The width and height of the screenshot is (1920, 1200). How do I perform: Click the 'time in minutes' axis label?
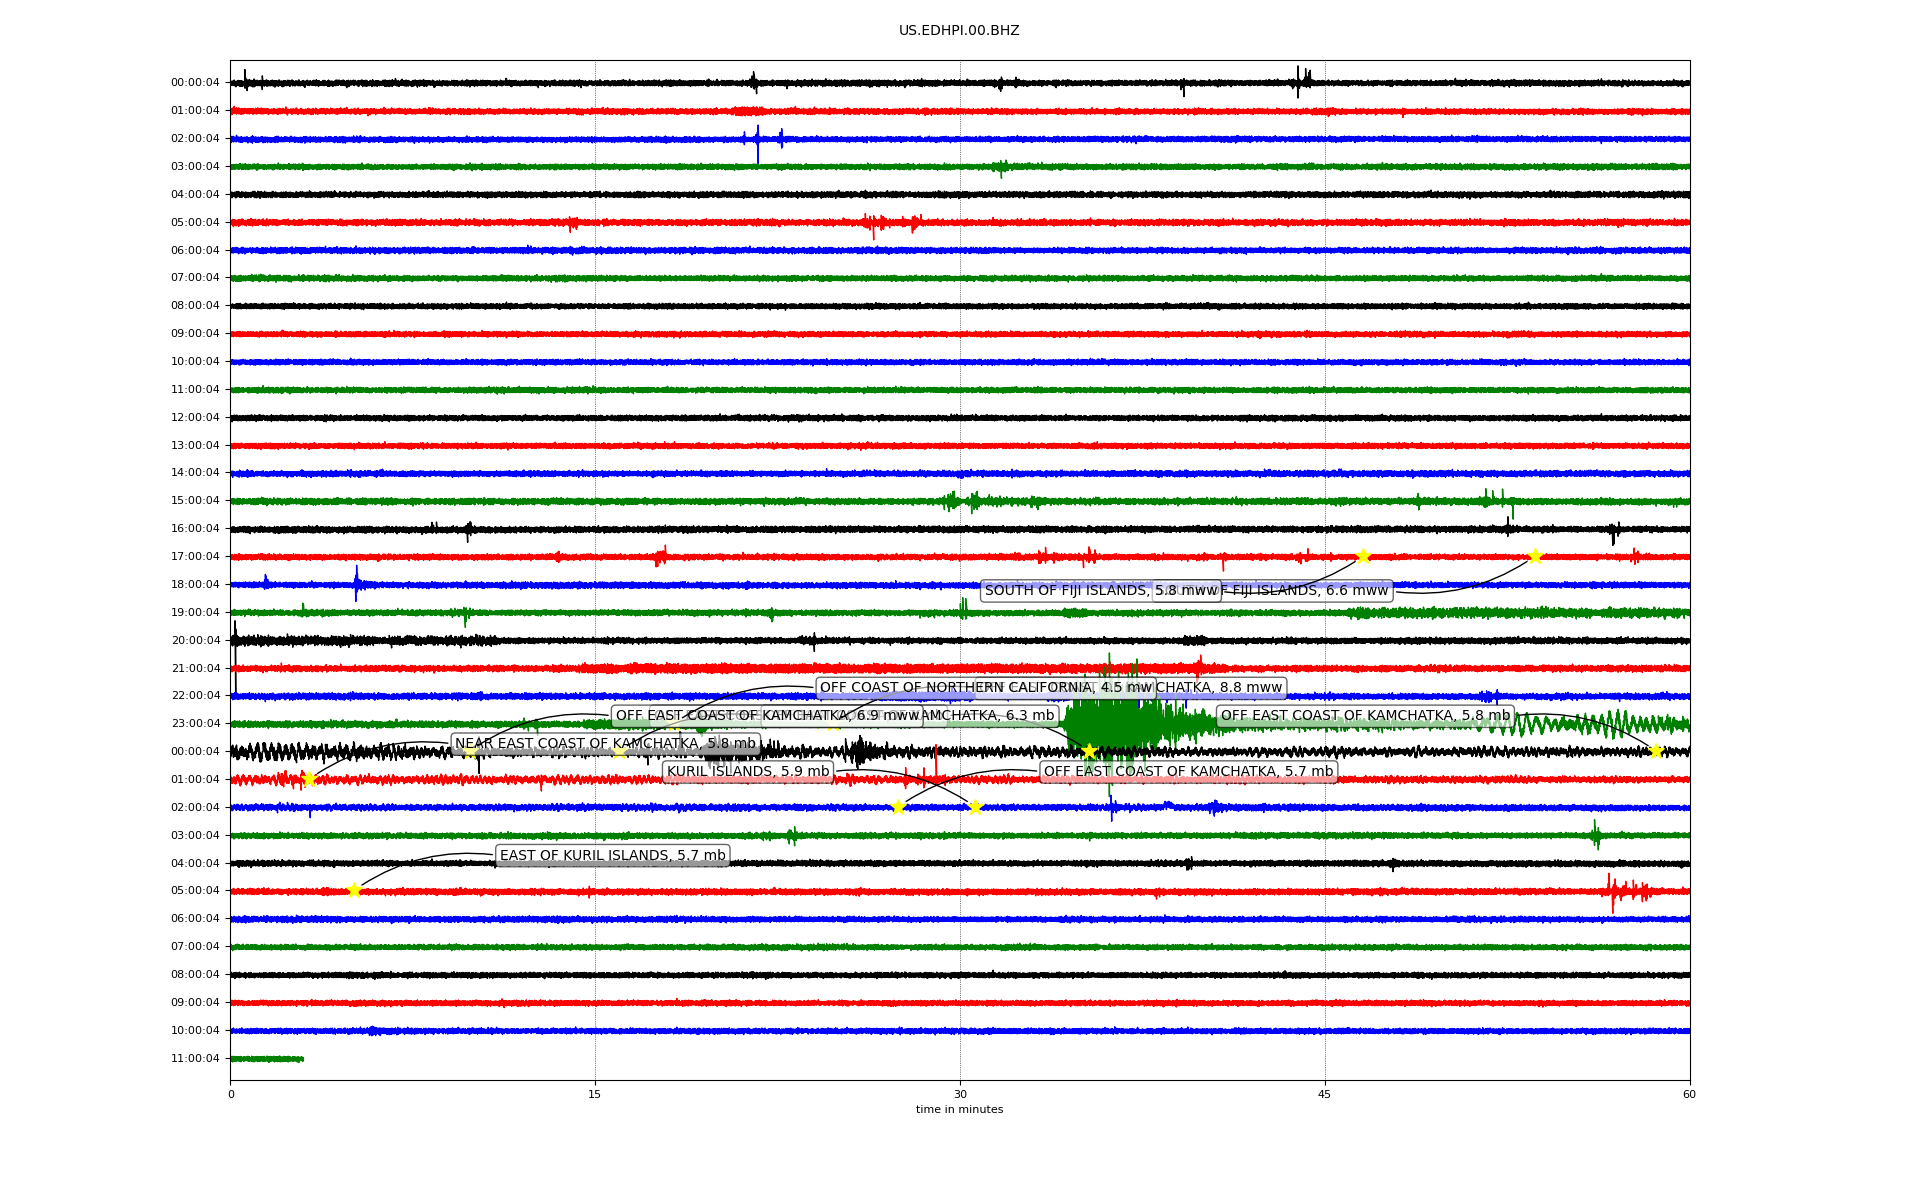pos(960,1110)
